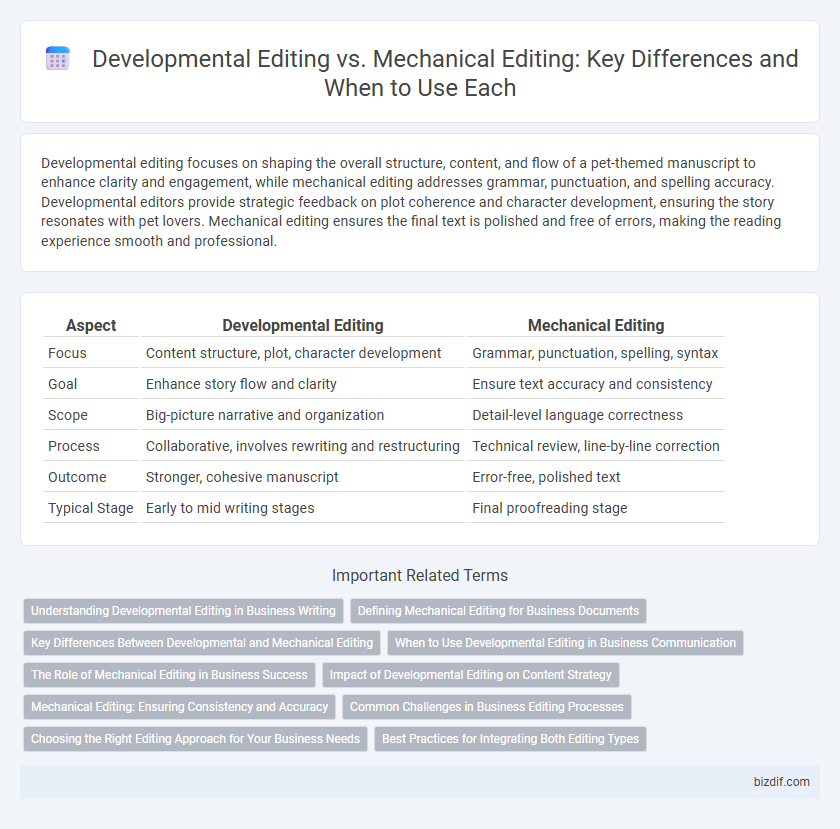Open Best Practices for Integrating Both Editing Types

(510, 738)
